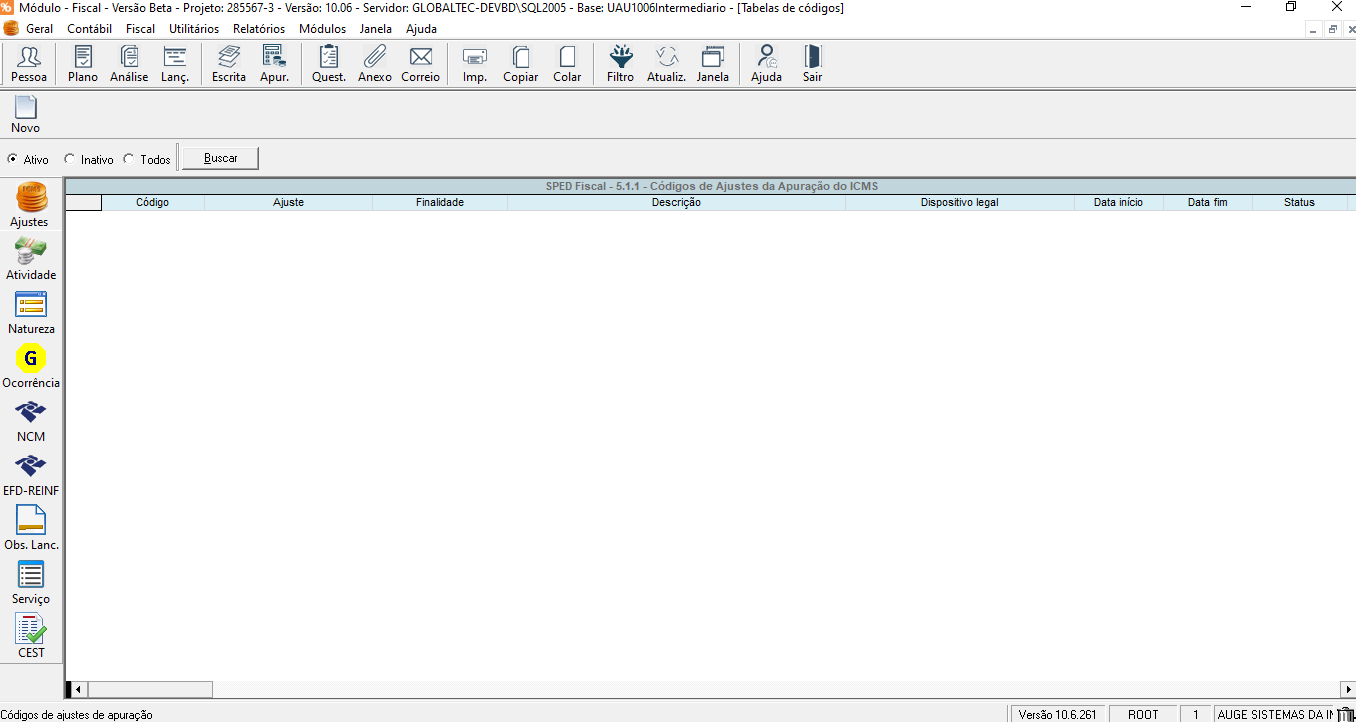Screen dimensions: 1356x722
Task: Open the CEST sidebar icon
Action: (x=30, y=633)
